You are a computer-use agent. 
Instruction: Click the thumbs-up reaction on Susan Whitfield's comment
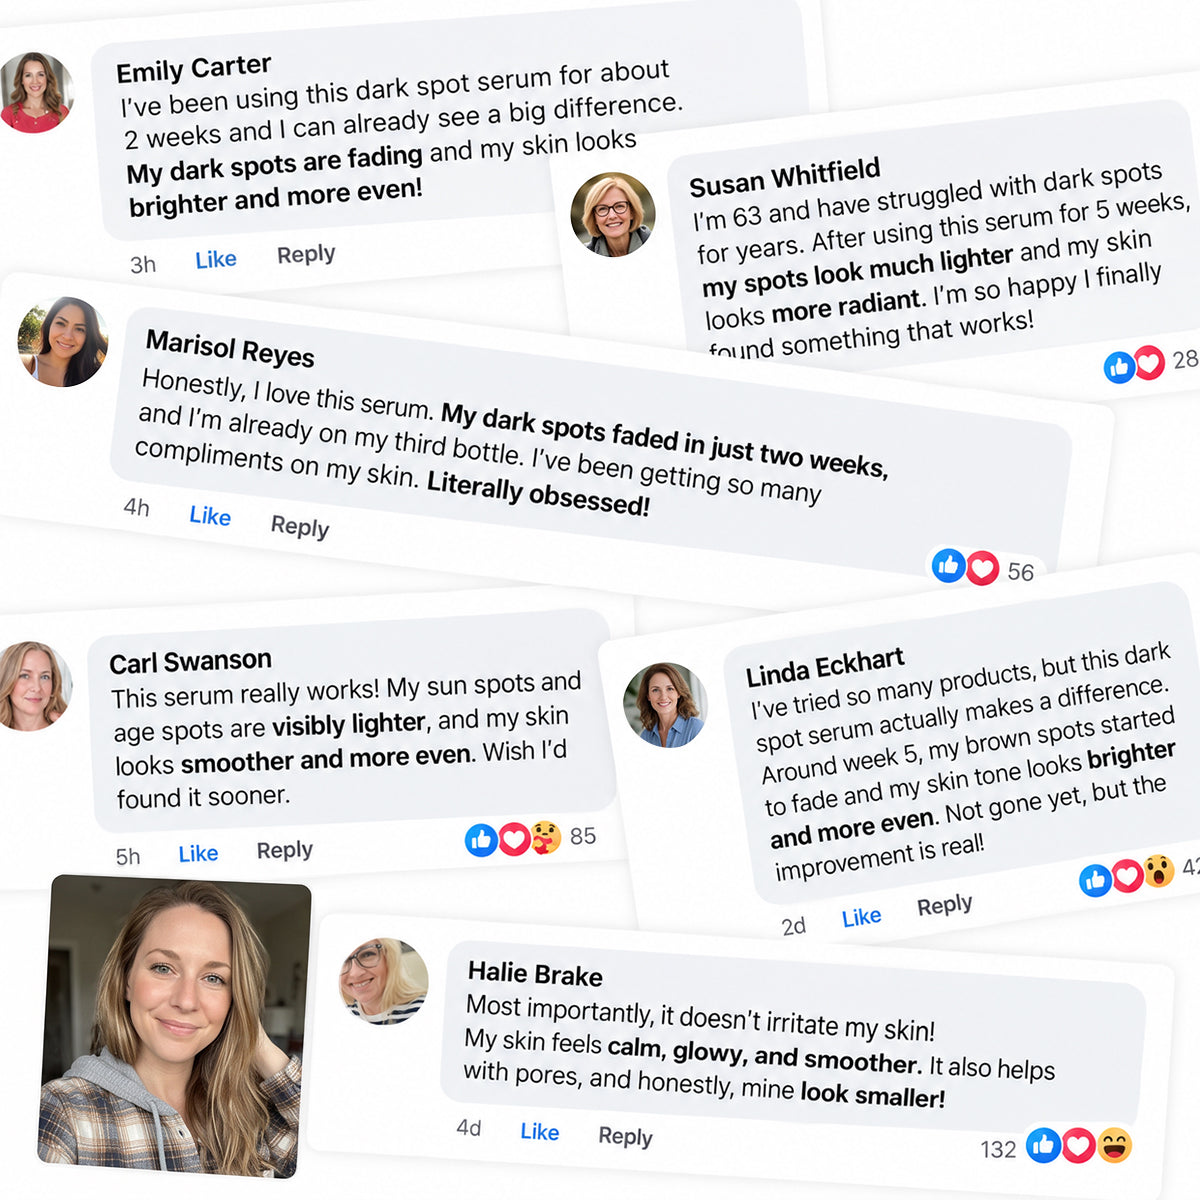click(1120, 367)
